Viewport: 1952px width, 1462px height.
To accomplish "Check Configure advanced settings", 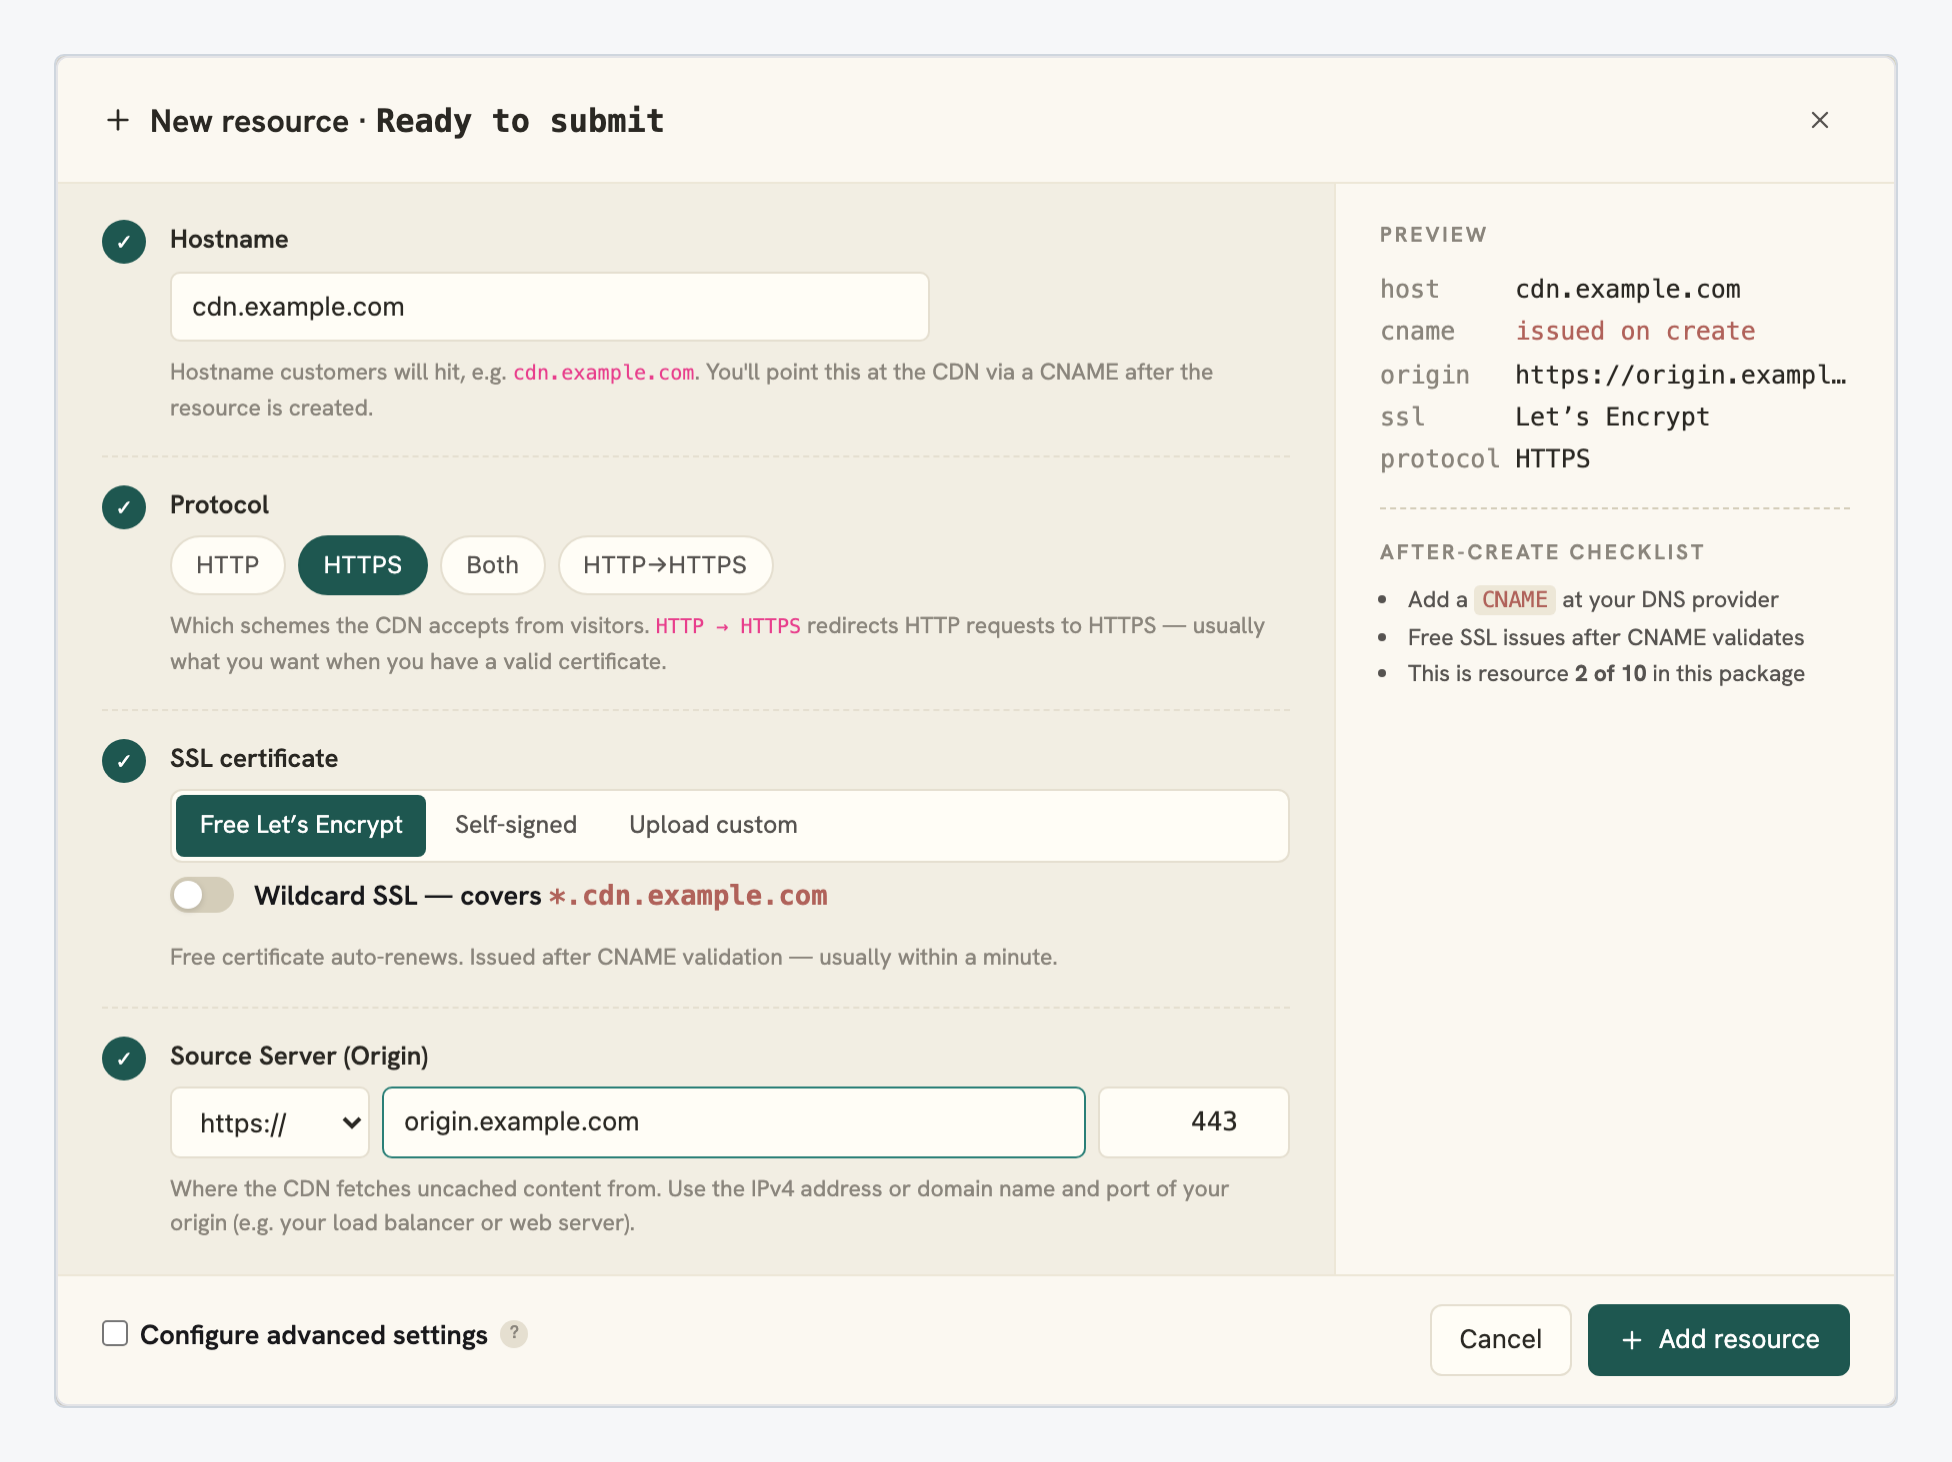I will pos(115,1334).
